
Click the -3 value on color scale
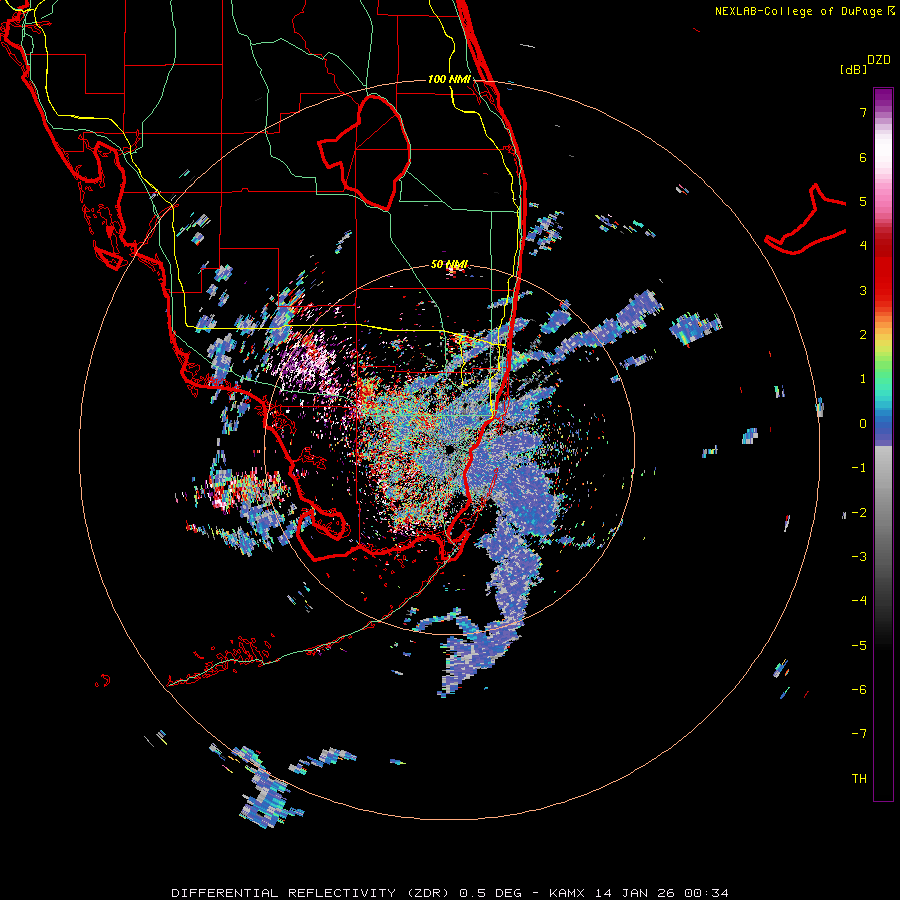click(859, 557)
